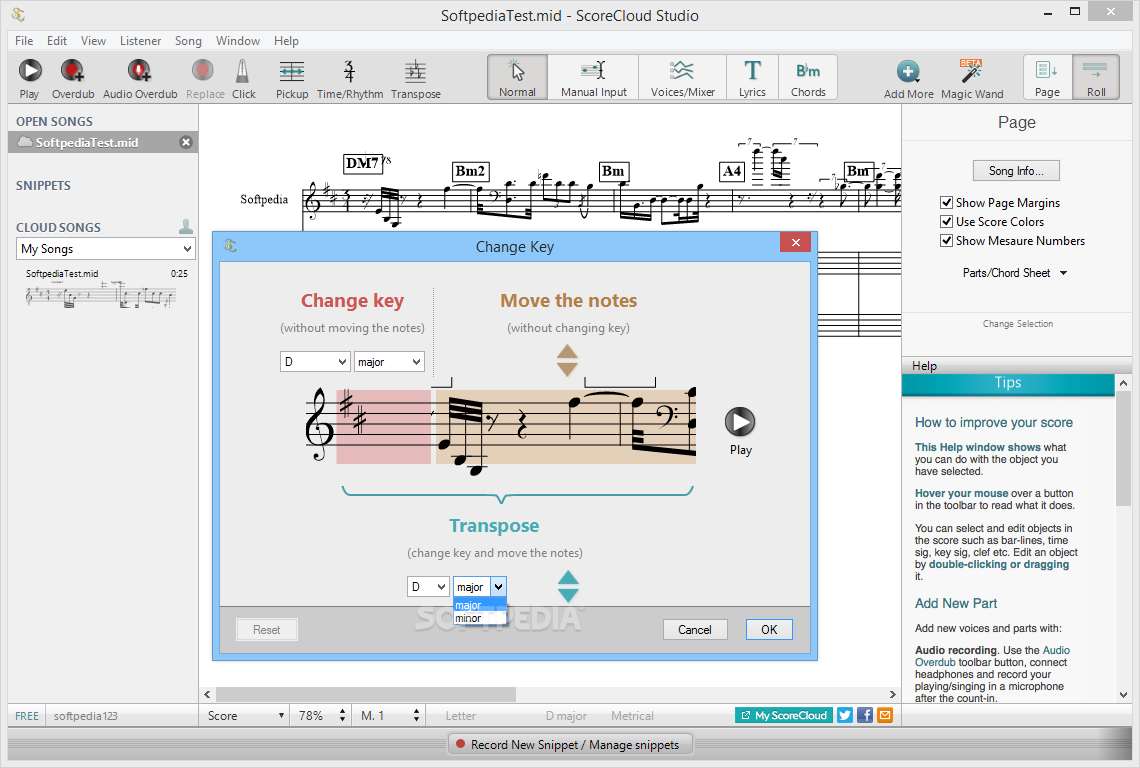The image size is (1140, 768).
Task: Toggle the Click metronome icon
Action: pos(242,71)
